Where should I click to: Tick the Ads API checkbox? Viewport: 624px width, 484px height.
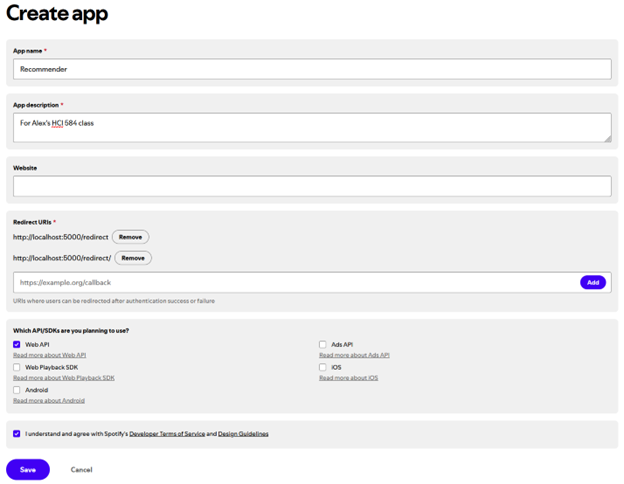[x=323, y=344]
